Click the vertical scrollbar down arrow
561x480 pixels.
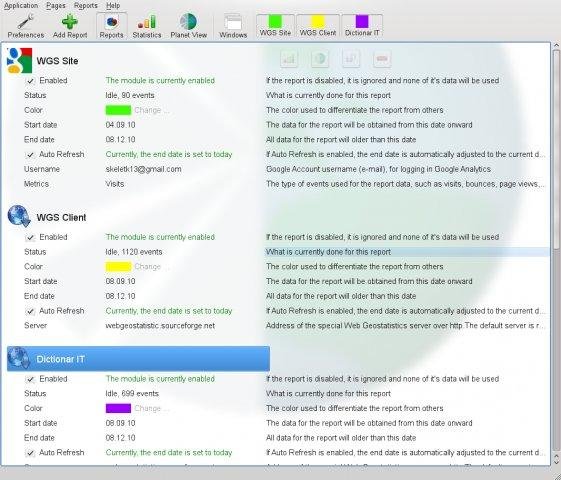pyautogui.click(x=556, y=462)
